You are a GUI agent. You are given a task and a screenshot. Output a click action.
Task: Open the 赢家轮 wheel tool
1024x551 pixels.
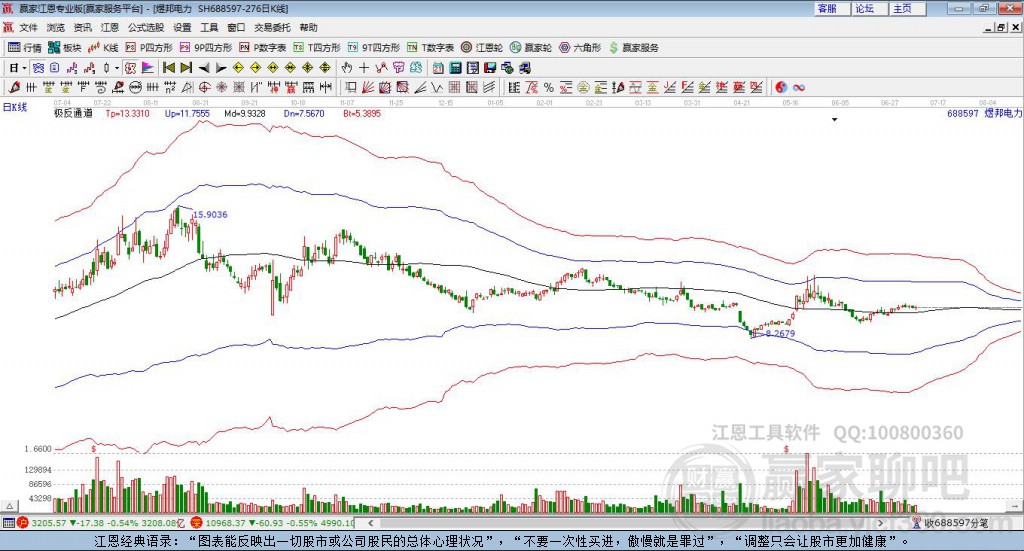point(531,48)
